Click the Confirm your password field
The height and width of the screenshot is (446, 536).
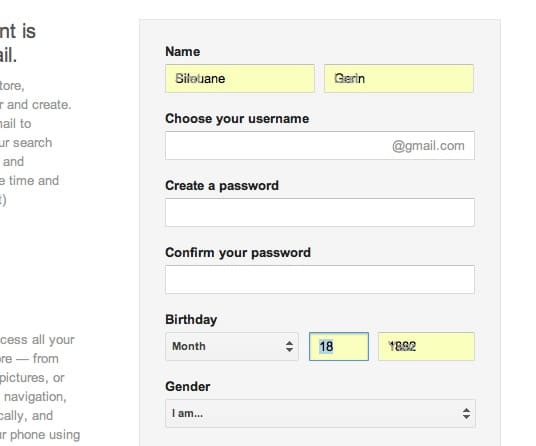(320, 279)
